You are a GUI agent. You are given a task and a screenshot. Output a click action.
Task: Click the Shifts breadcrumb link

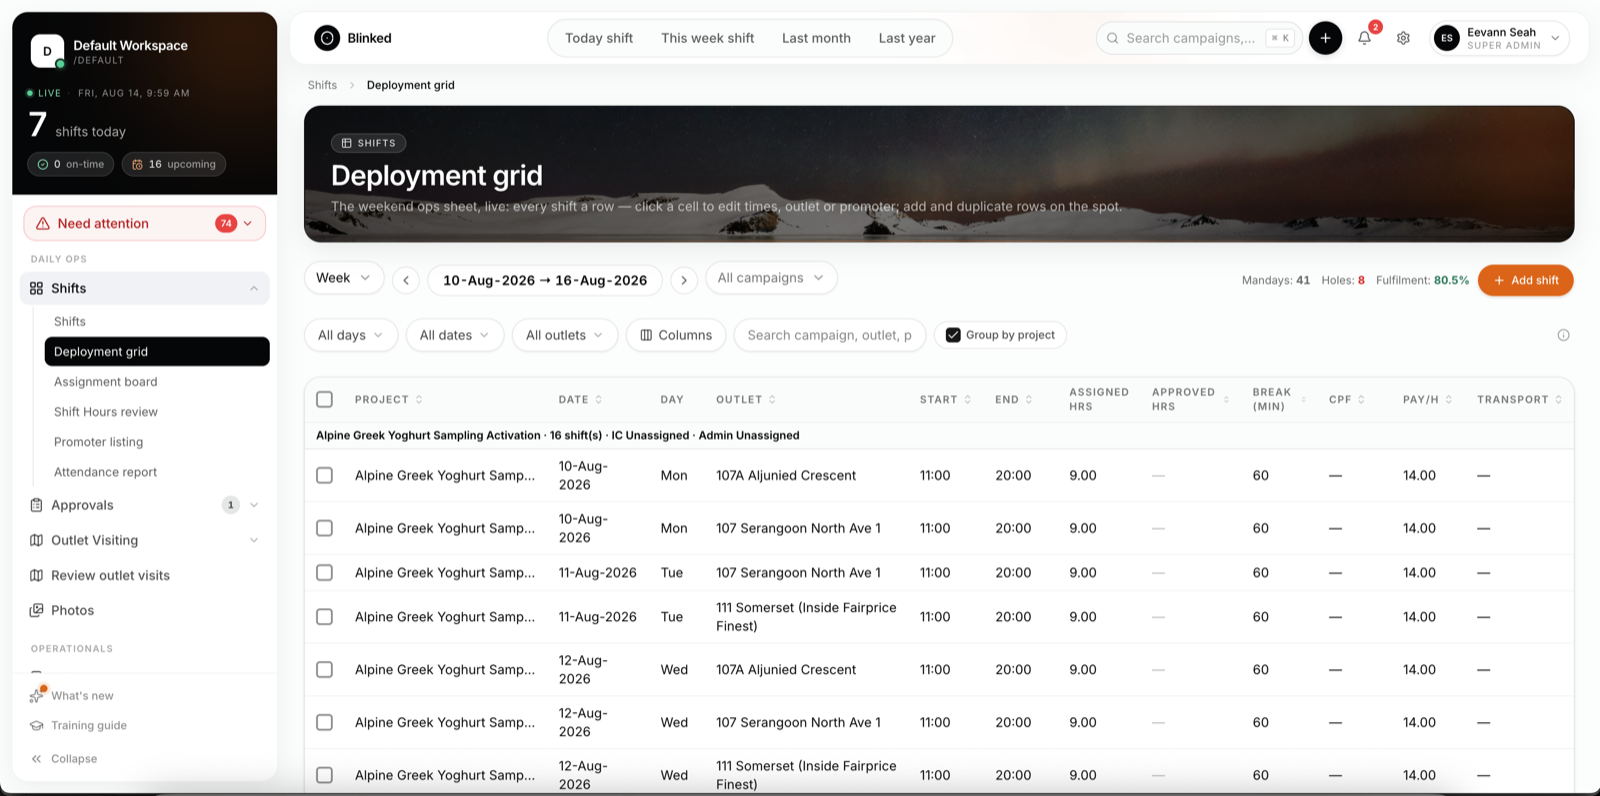pyautogui.click(x=322, y=85)
